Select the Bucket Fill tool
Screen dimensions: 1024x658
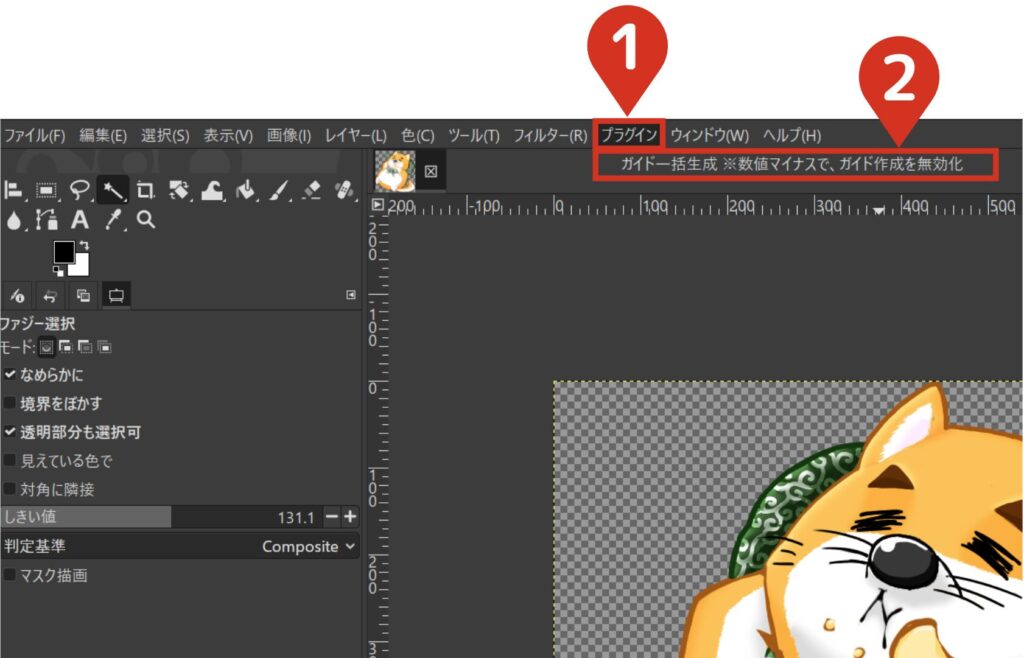tap(246, 190)
